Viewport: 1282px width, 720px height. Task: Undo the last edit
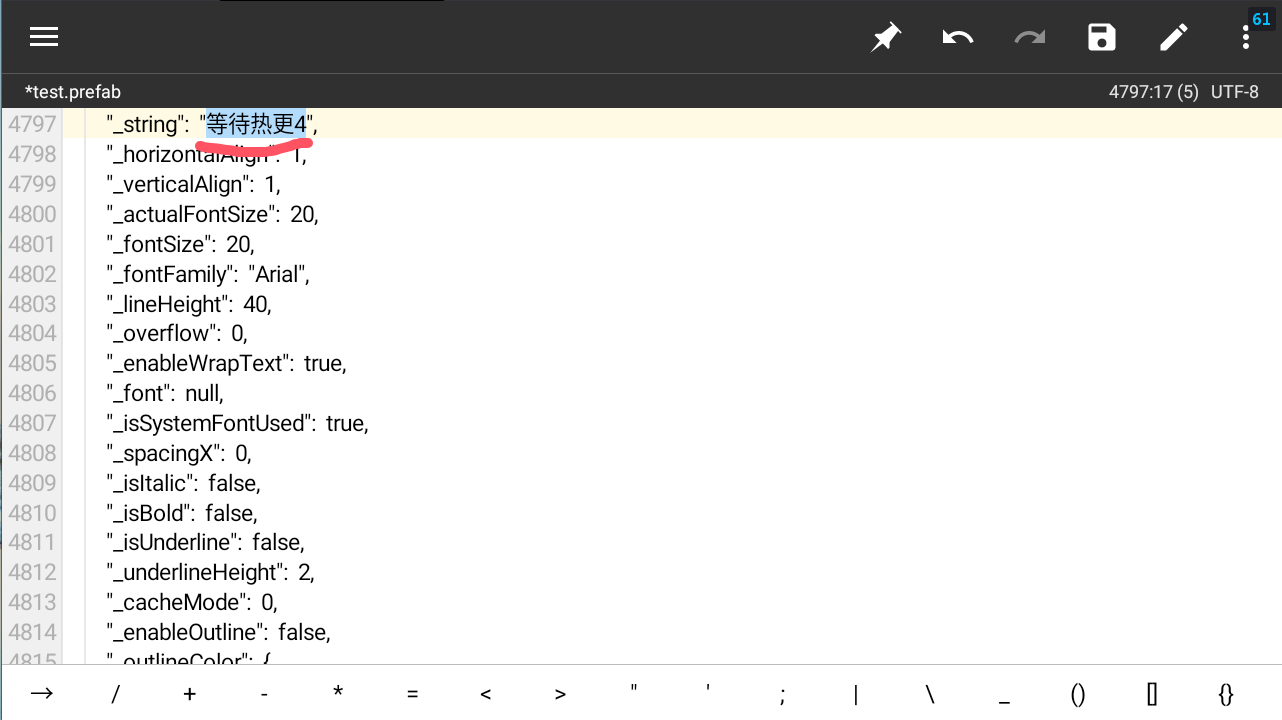(957, 38)
